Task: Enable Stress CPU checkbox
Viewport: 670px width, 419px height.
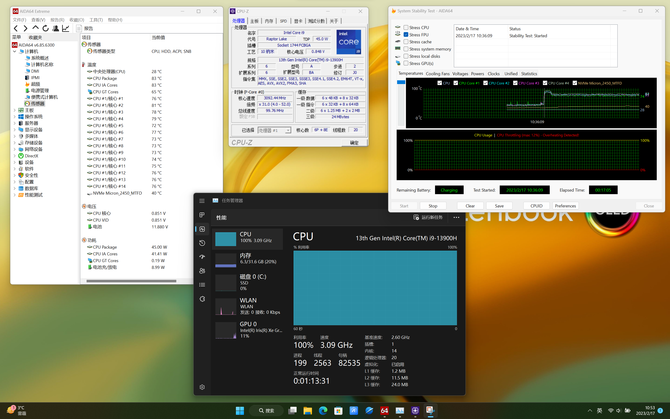Action: click(x=406, y=27)
